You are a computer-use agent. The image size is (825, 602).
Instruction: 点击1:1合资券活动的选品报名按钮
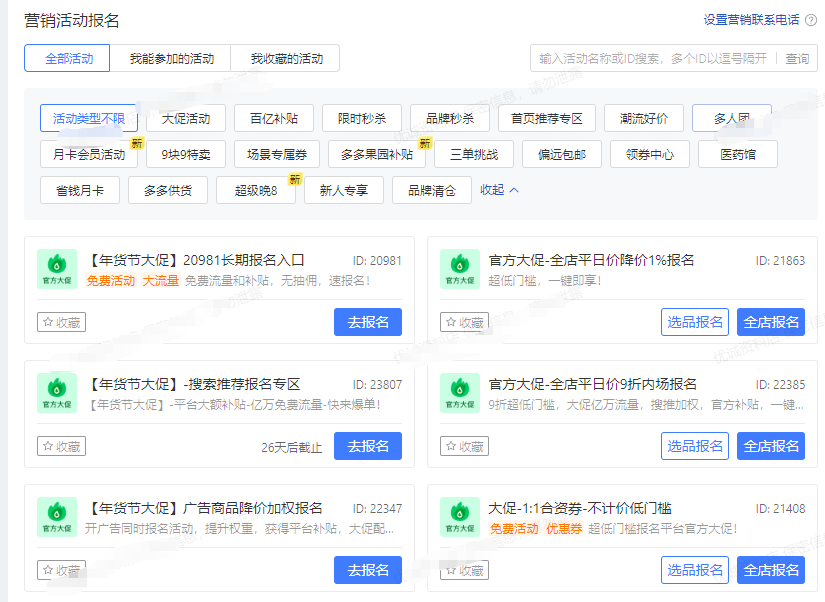tap(695, 569)
